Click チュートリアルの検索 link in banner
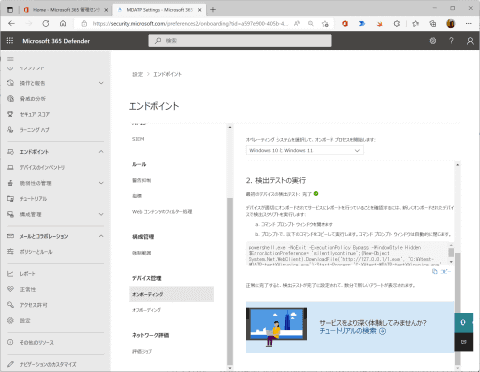This screenshot has width=480, height=372. point(352,331)
